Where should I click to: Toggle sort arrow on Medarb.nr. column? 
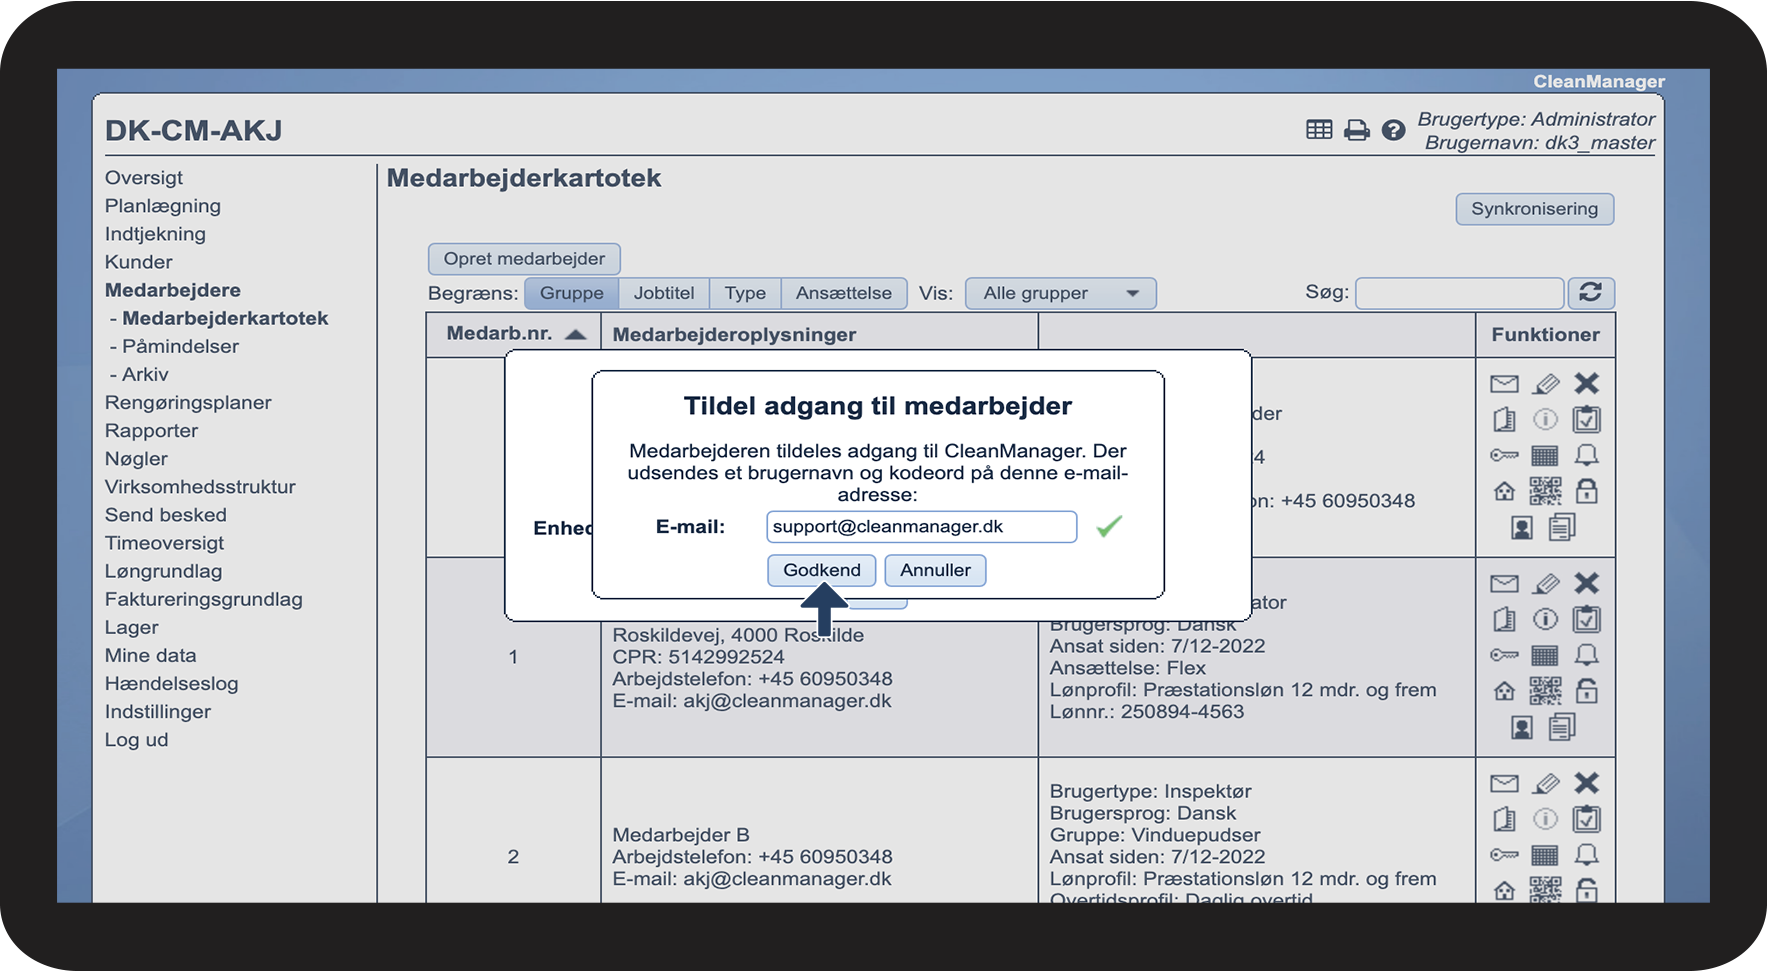(x=575, y=335)
